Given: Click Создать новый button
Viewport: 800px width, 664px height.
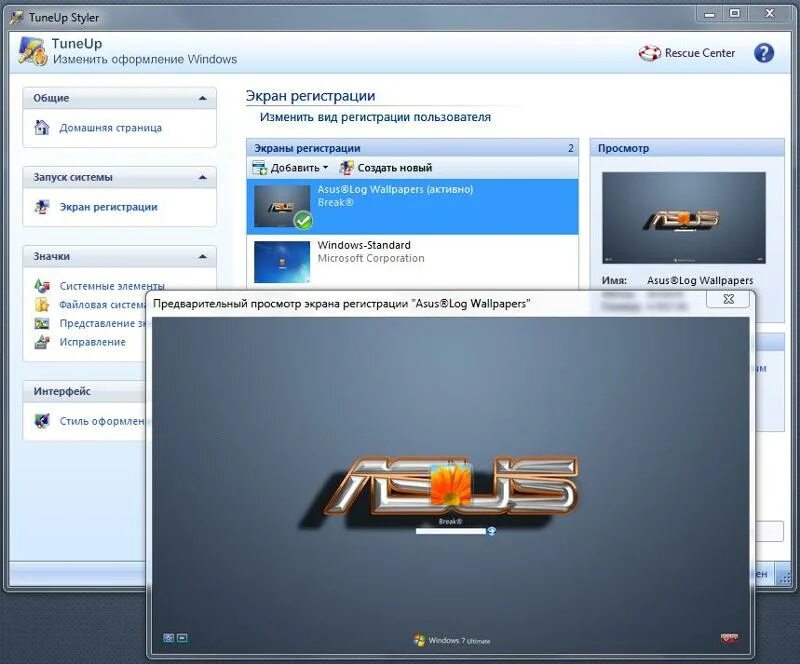Looking at the screenshot, I should [386, 167].
